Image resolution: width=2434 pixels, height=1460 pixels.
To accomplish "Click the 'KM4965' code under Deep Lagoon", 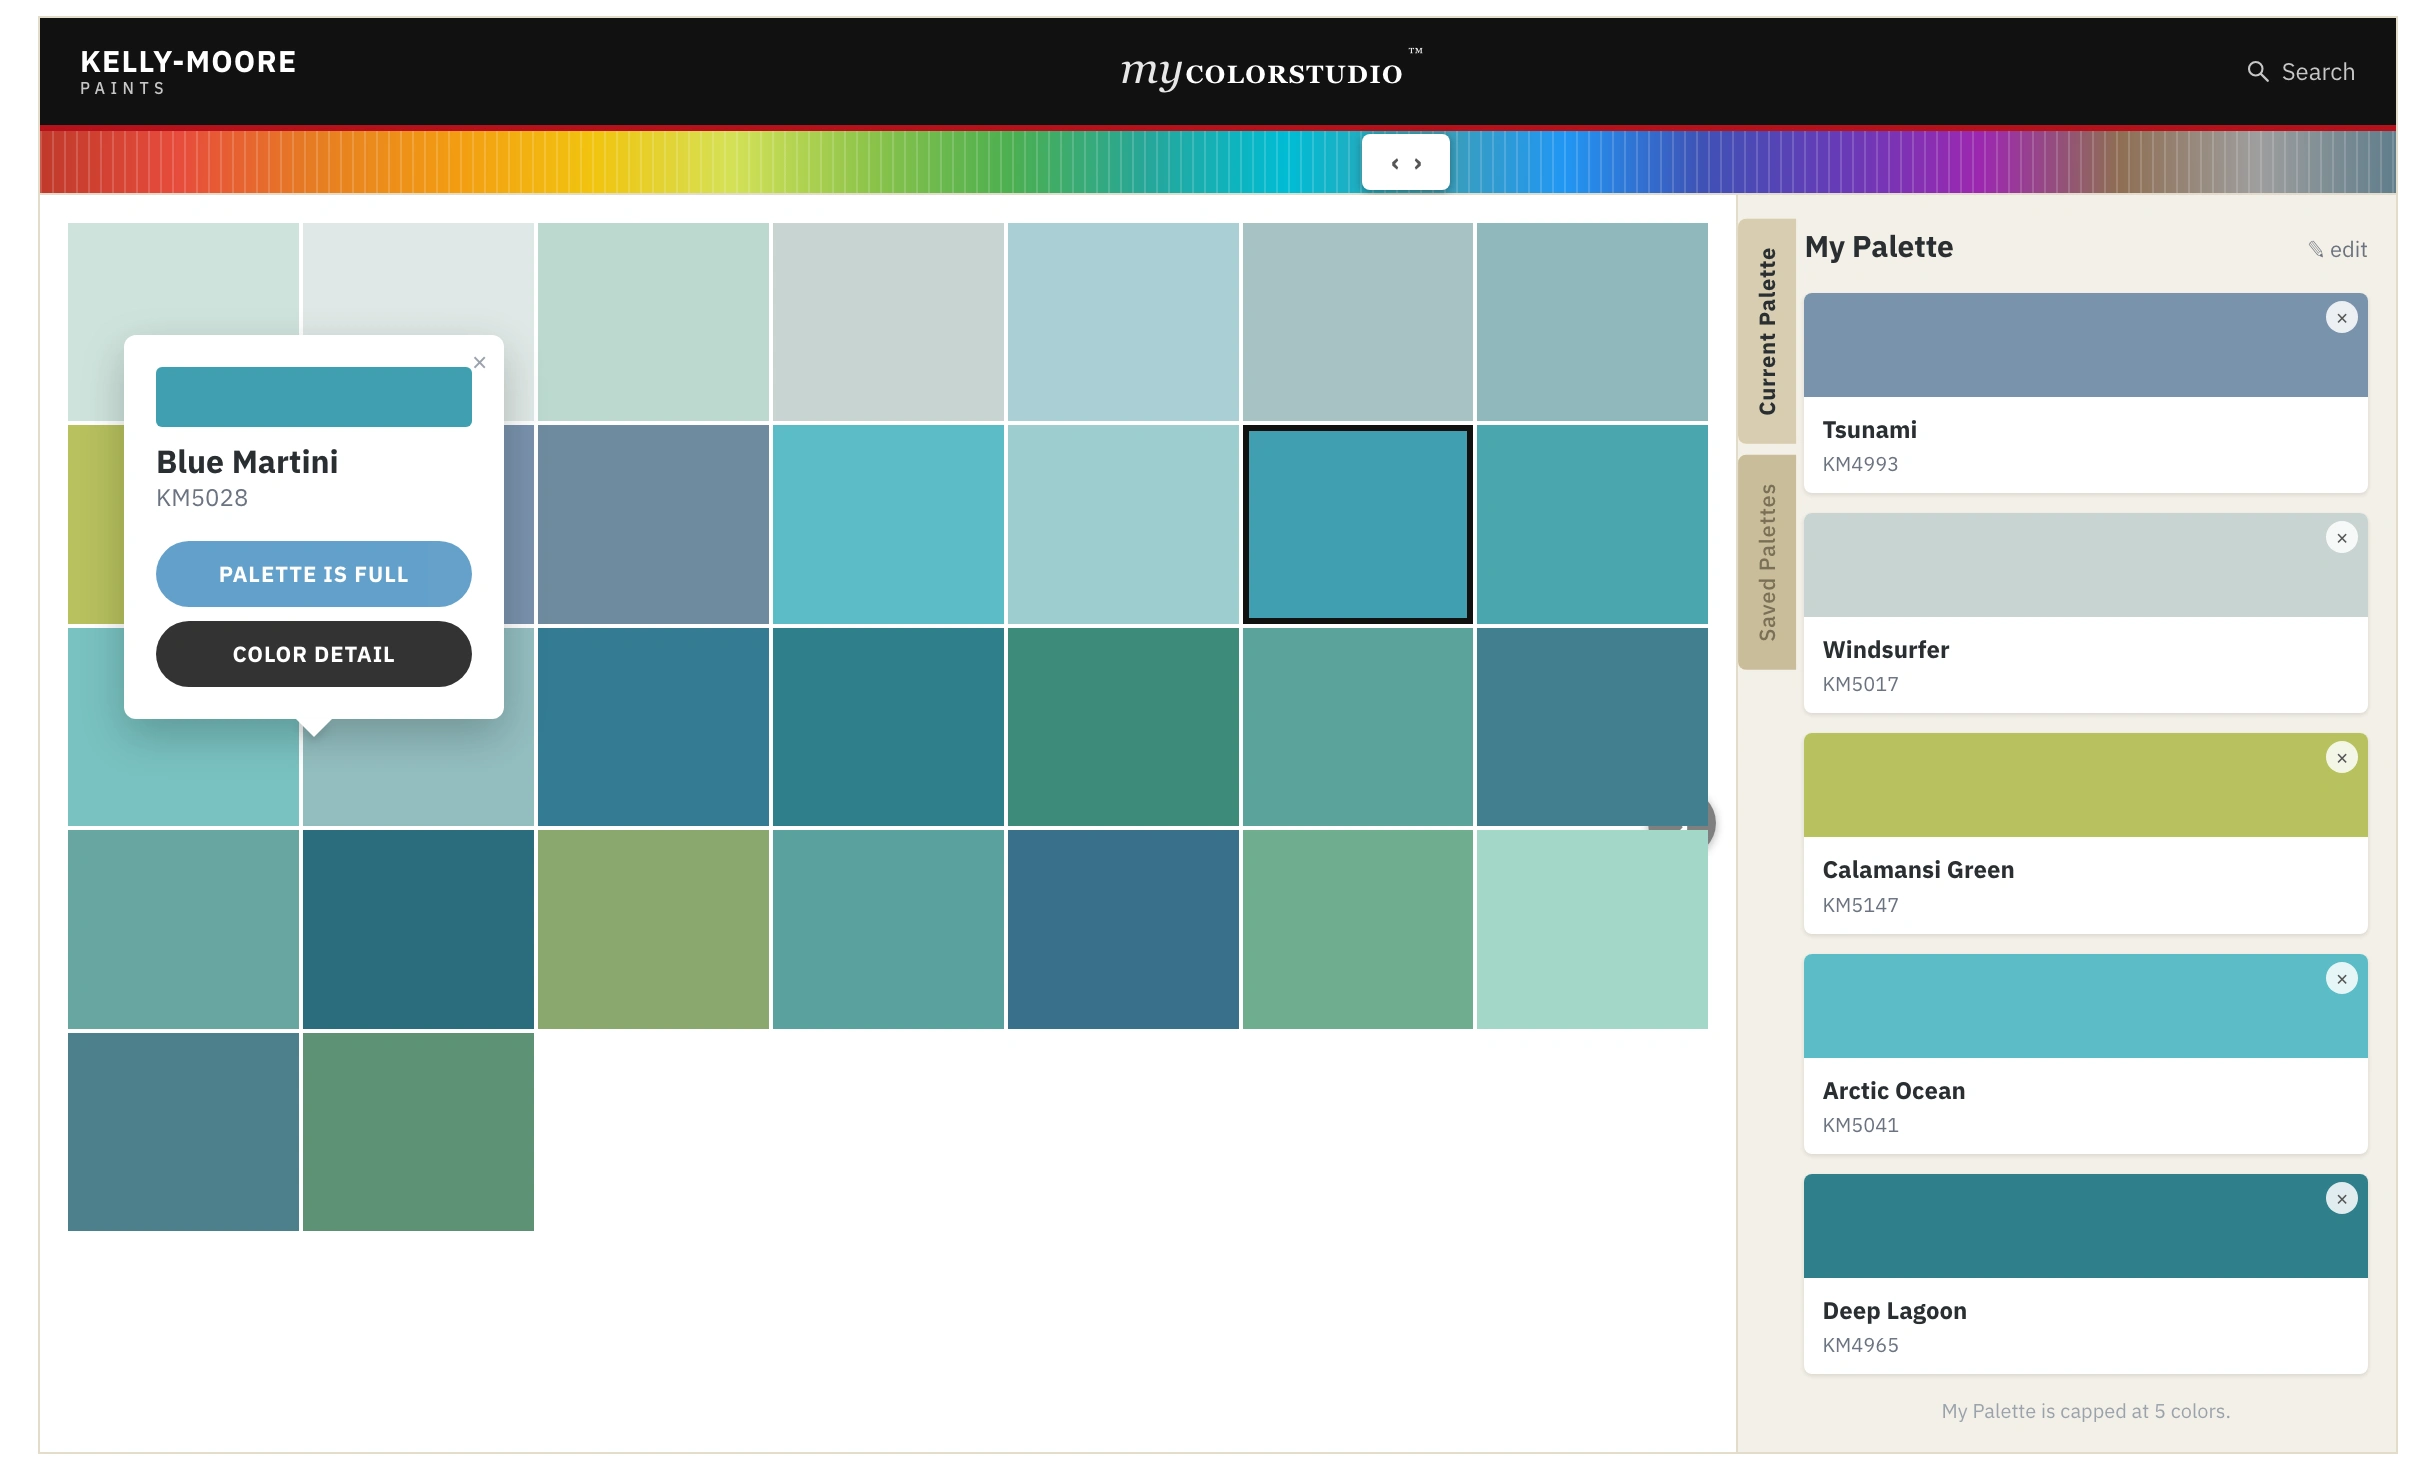I will pos(1860,1345).
